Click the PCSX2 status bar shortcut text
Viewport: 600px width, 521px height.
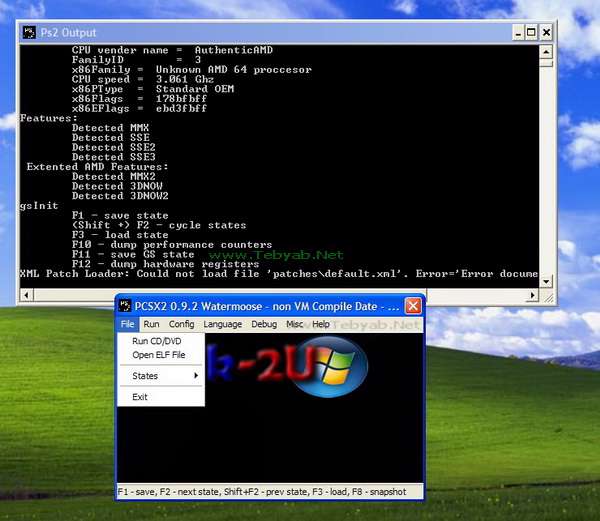click(x=262, y=492)
